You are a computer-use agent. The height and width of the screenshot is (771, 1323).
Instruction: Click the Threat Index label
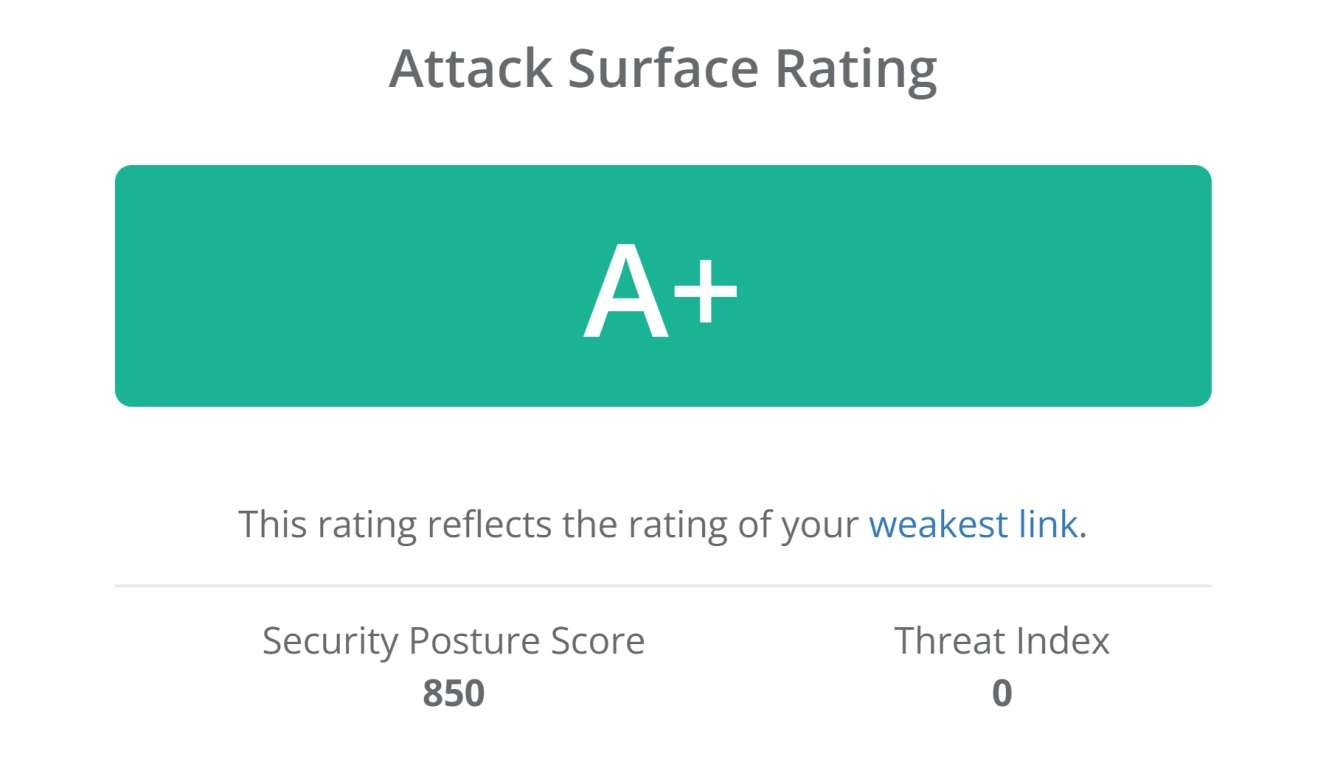coord(1001,641)
